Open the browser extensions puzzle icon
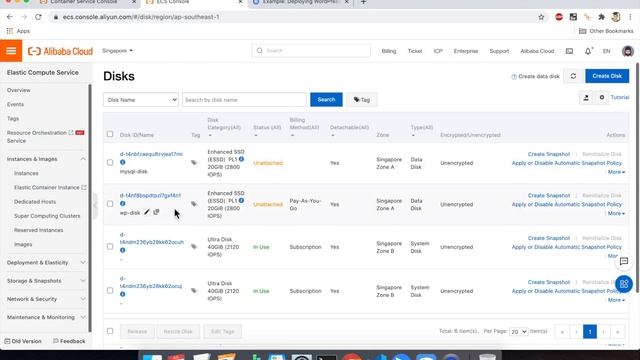This screenshot has height=360, width=640. (x=601, y=17)
